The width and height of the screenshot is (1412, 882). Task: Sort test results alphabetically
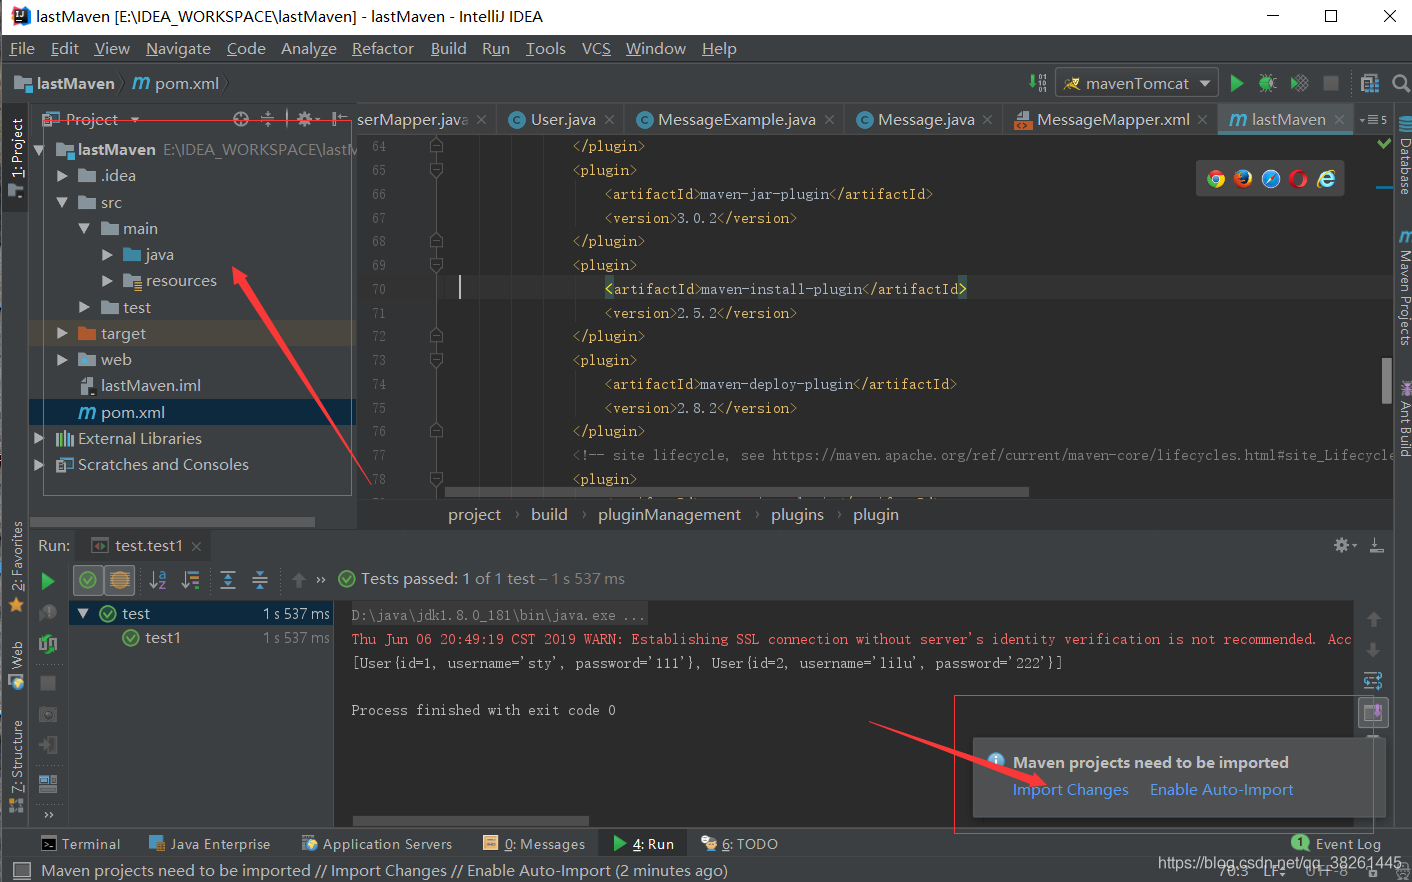coord(157,579)
